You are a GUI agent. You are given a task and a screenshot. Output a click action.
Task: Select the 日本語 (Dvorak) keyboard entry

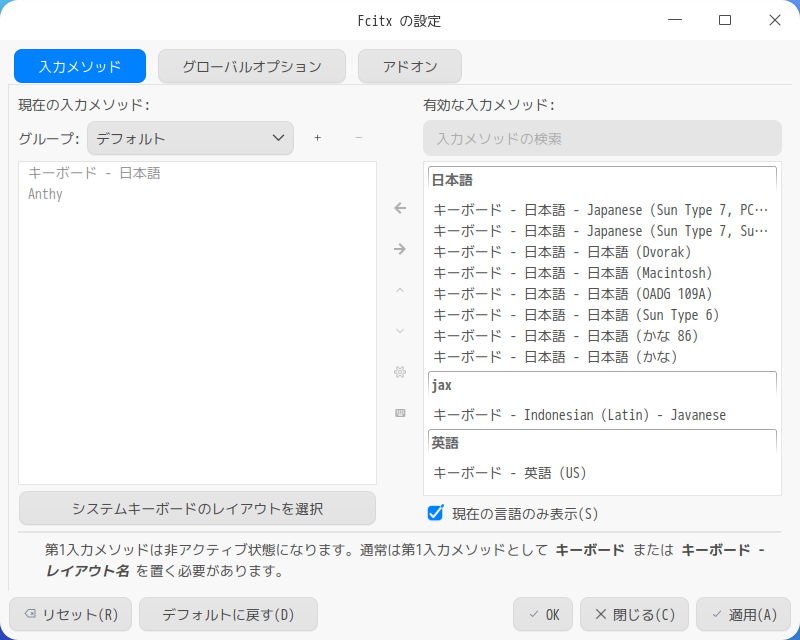pos(602,252)
